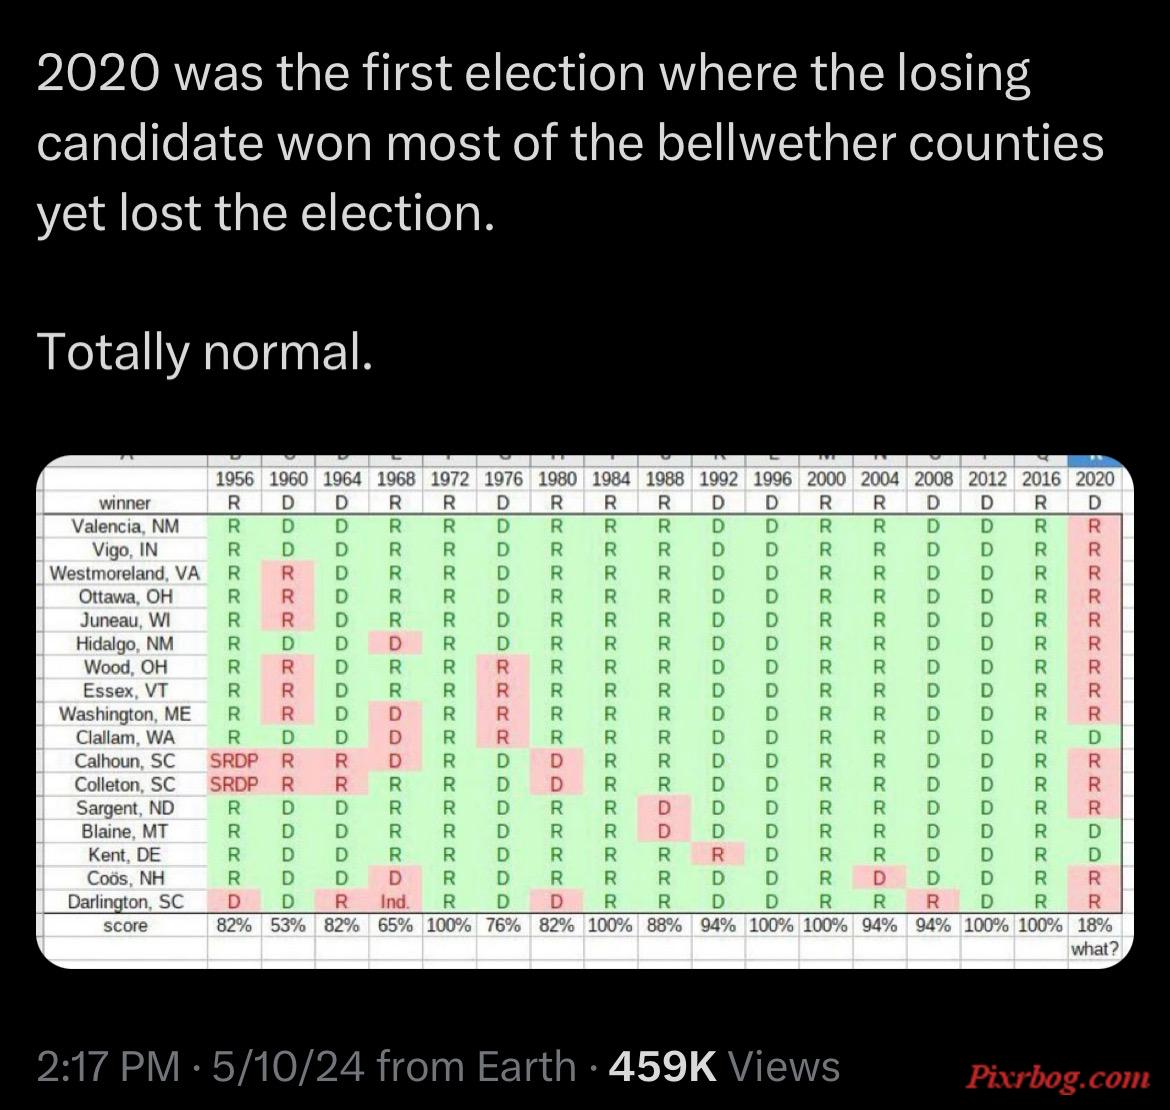This screenshot has height=1110, width=1170.
Task: Click the 'winner' row label
Action: click(x=125, y=503)
